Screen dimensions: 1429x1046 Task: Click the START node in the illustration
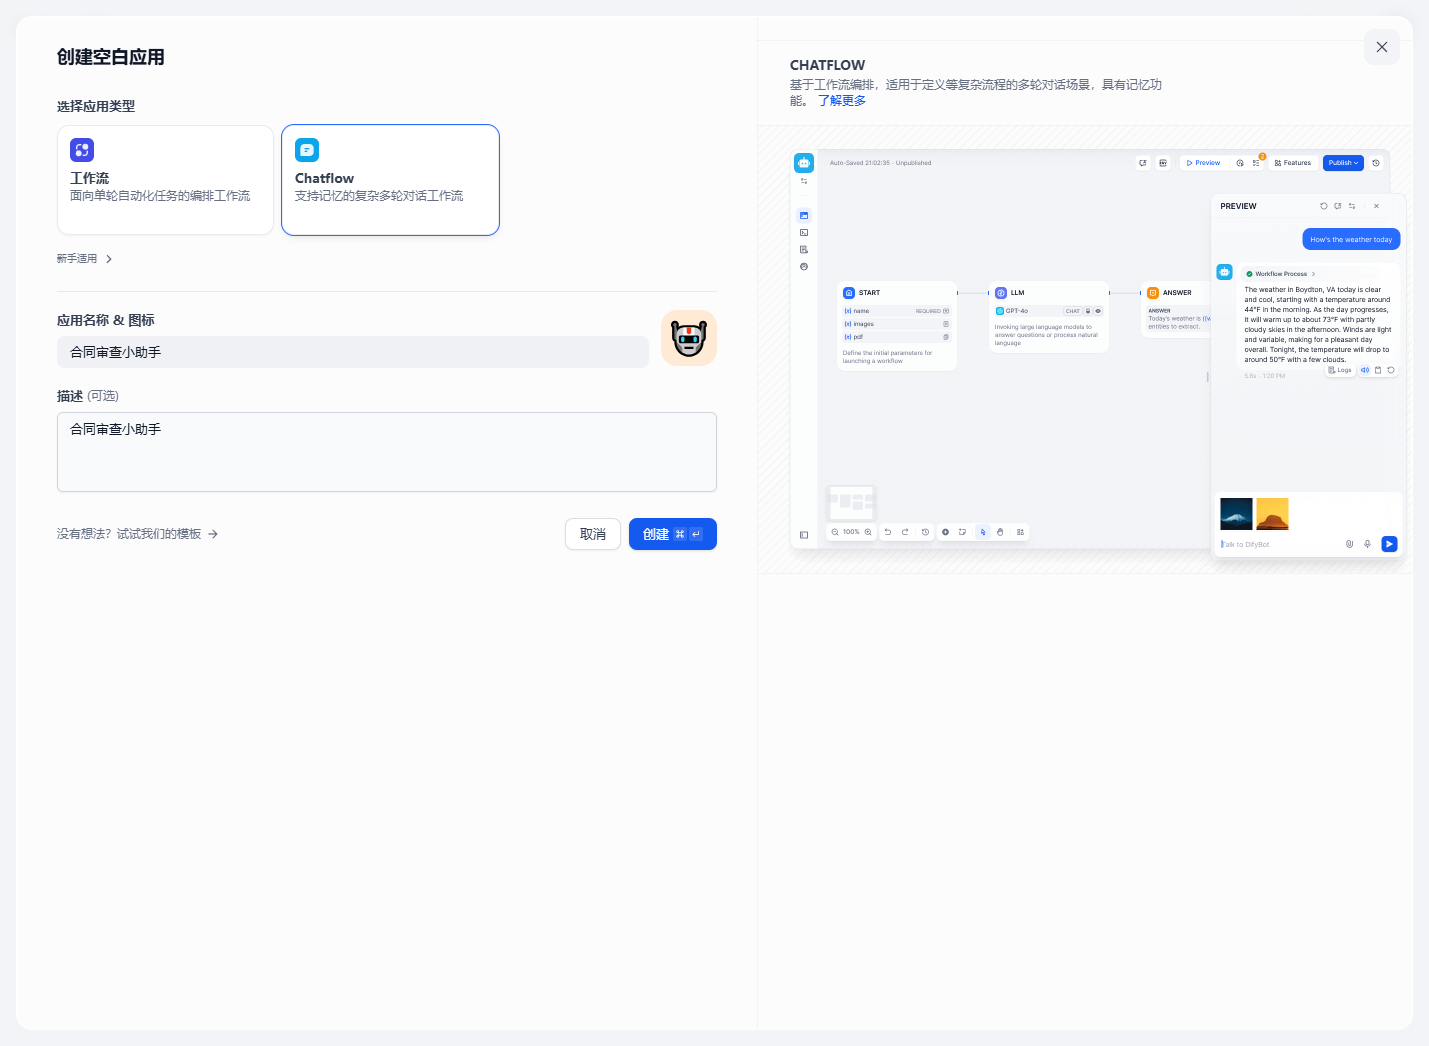pos(897,326)
